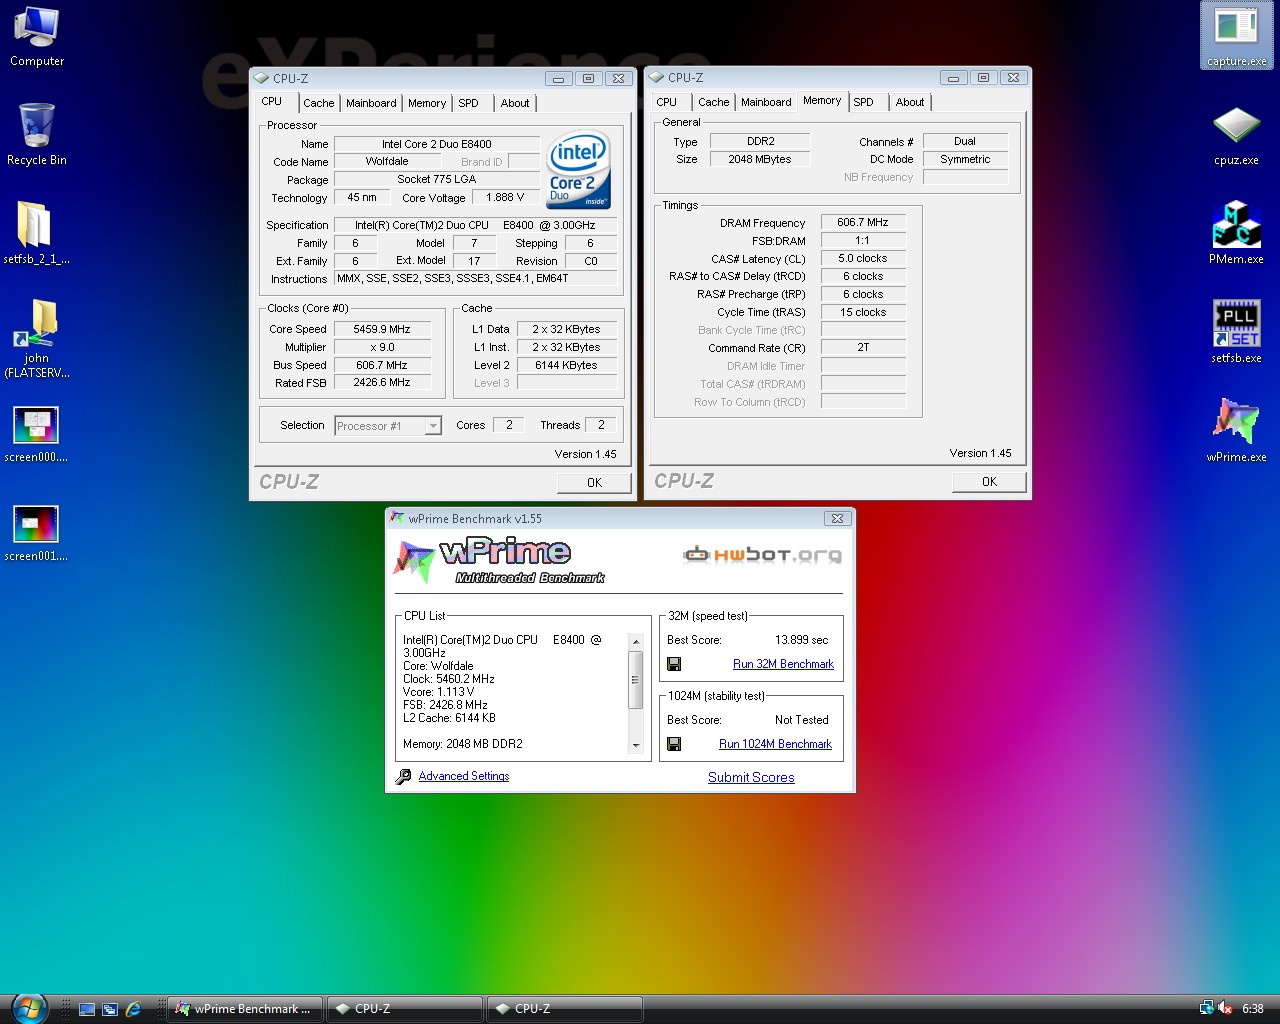Click the wrench icon beside Advanced Settings

pyautogui.click(x=403, y=776)
